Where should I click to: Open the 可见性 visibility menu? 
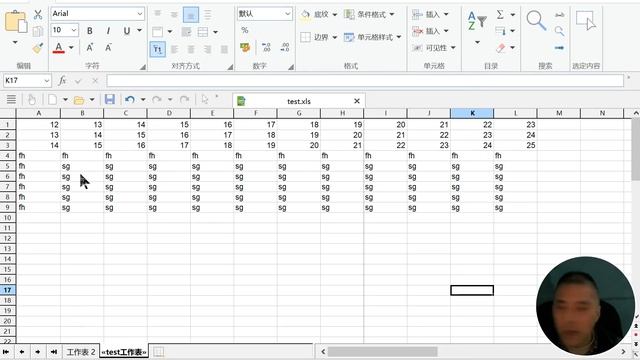(x=433, y=48)
